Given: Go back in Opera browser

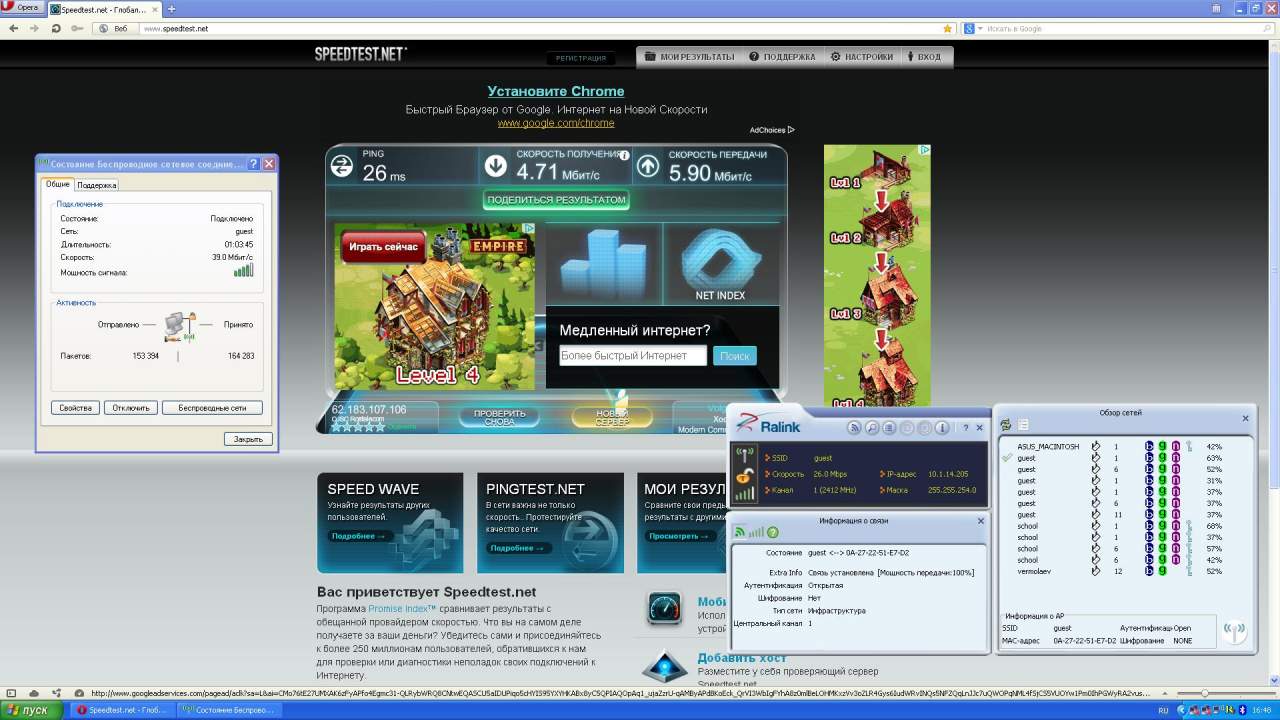Looking at the screenshot, I should pyautogui.click(x=13, y=28).
